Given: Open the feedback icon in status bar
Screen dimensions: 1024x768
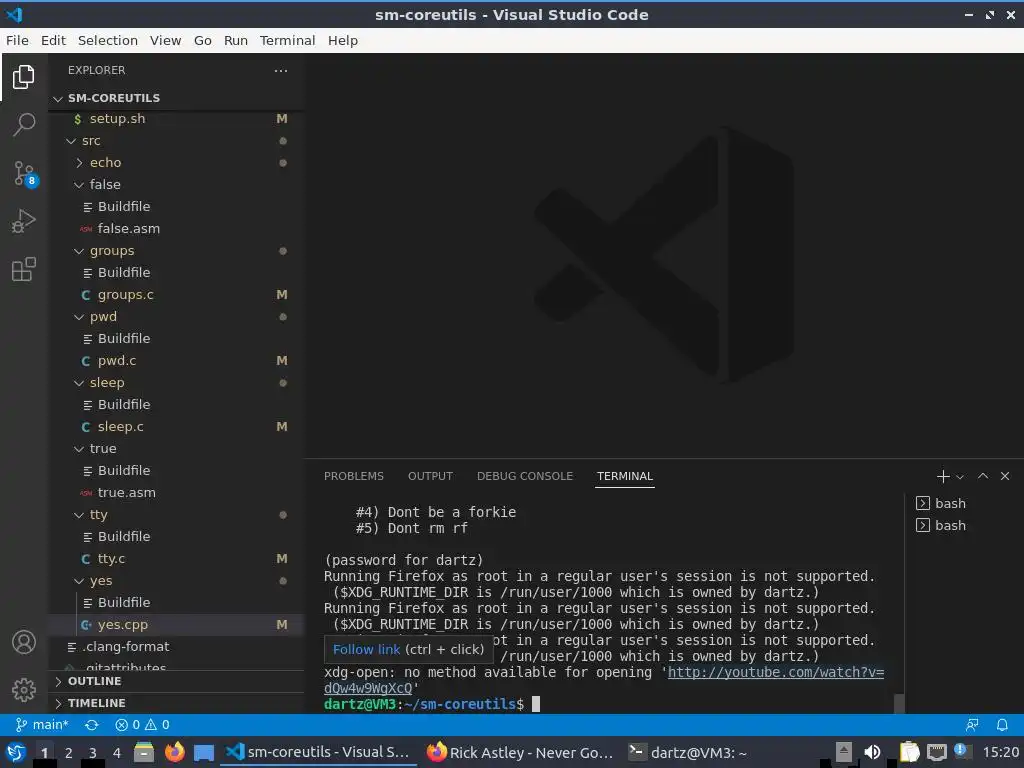Looking at the screenshot, I should [x=972, y=724].
